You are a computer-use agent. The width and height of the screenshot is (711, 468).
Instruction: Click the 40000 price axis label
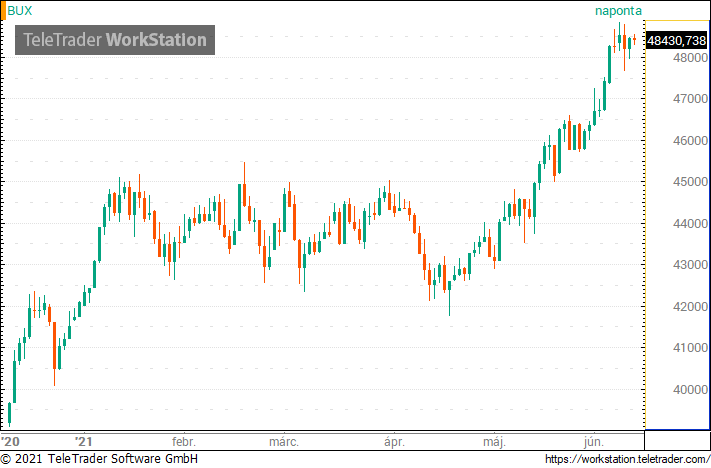[690, 390]
